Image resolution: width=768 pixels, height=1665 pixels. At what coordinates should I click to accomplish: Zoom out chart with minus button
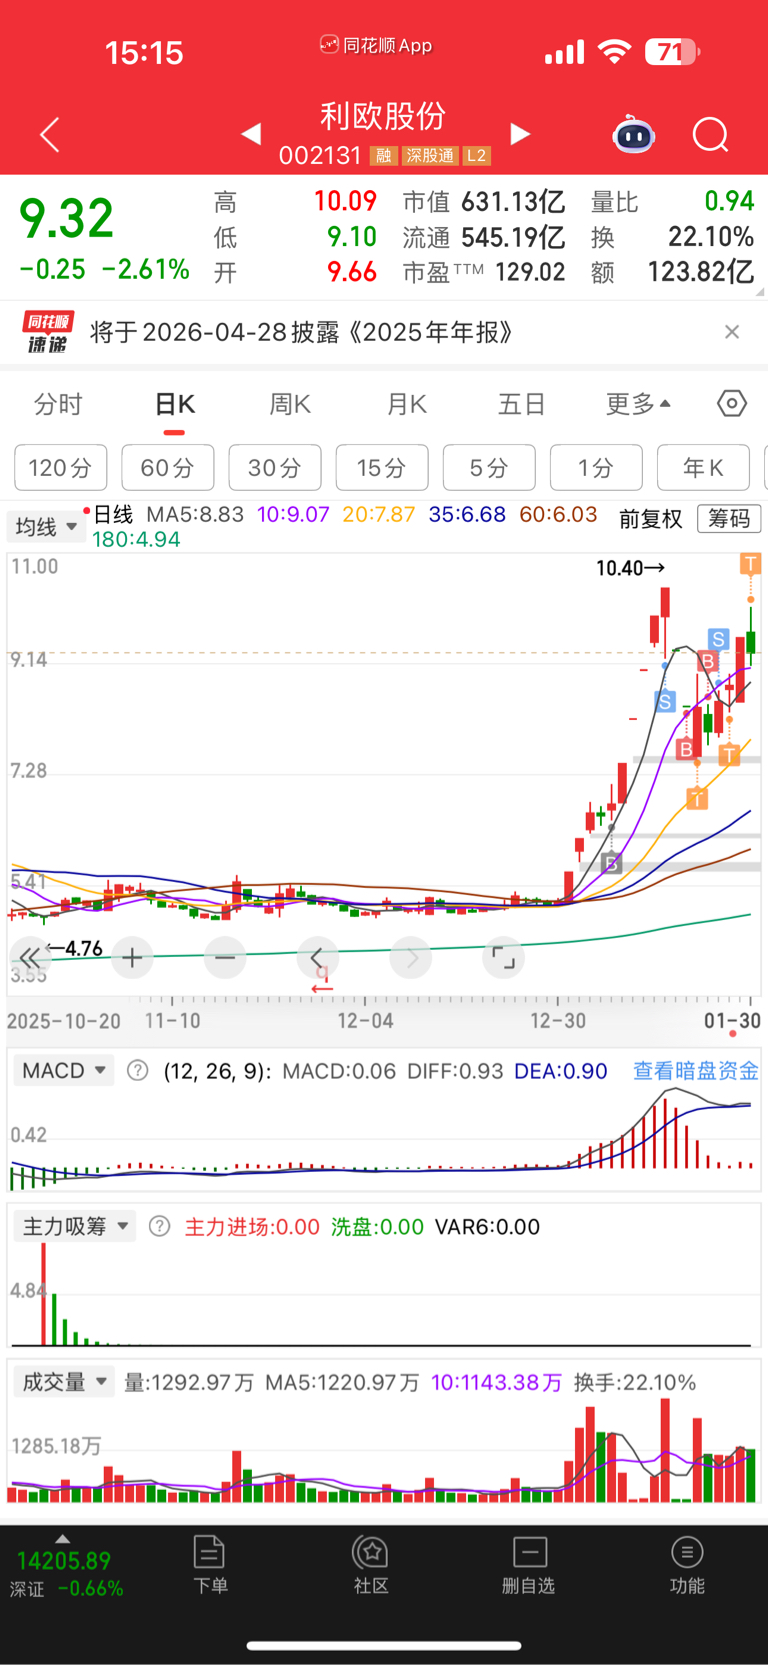[x=225, y=958]
